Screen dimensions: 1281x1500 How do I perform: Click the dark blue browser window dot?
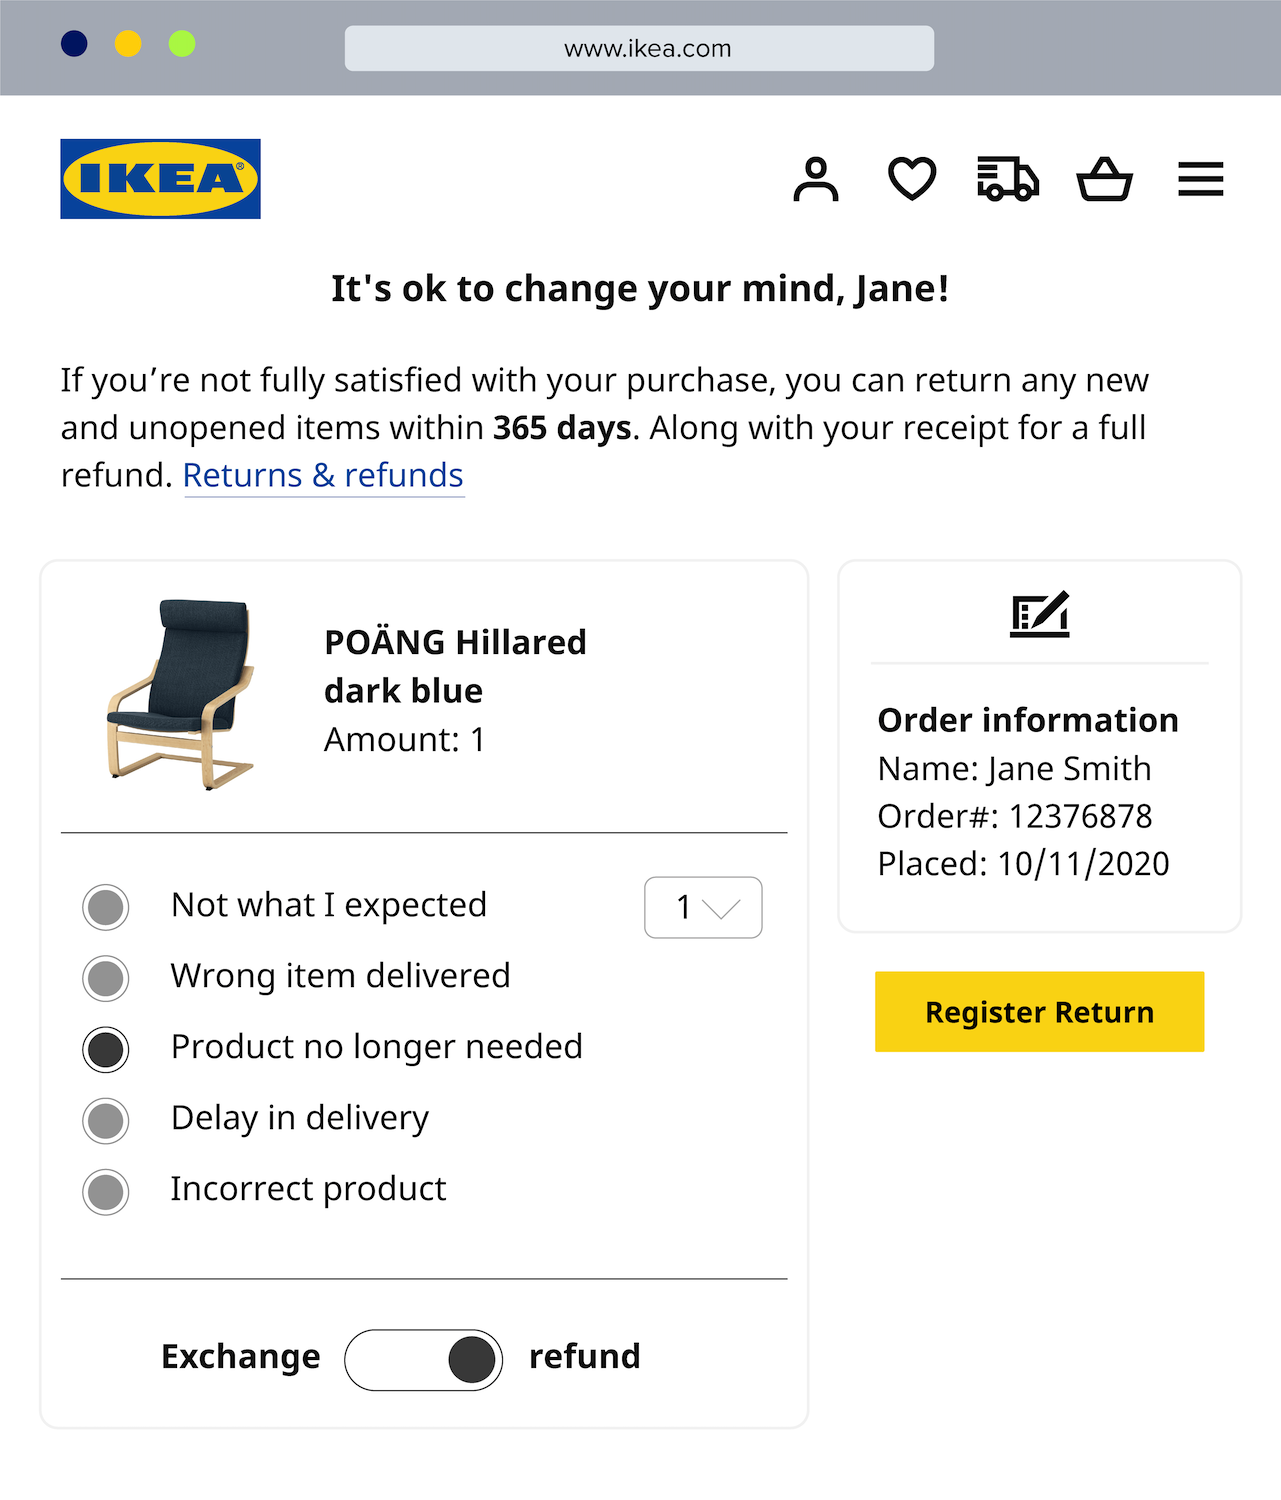[74, 44]
